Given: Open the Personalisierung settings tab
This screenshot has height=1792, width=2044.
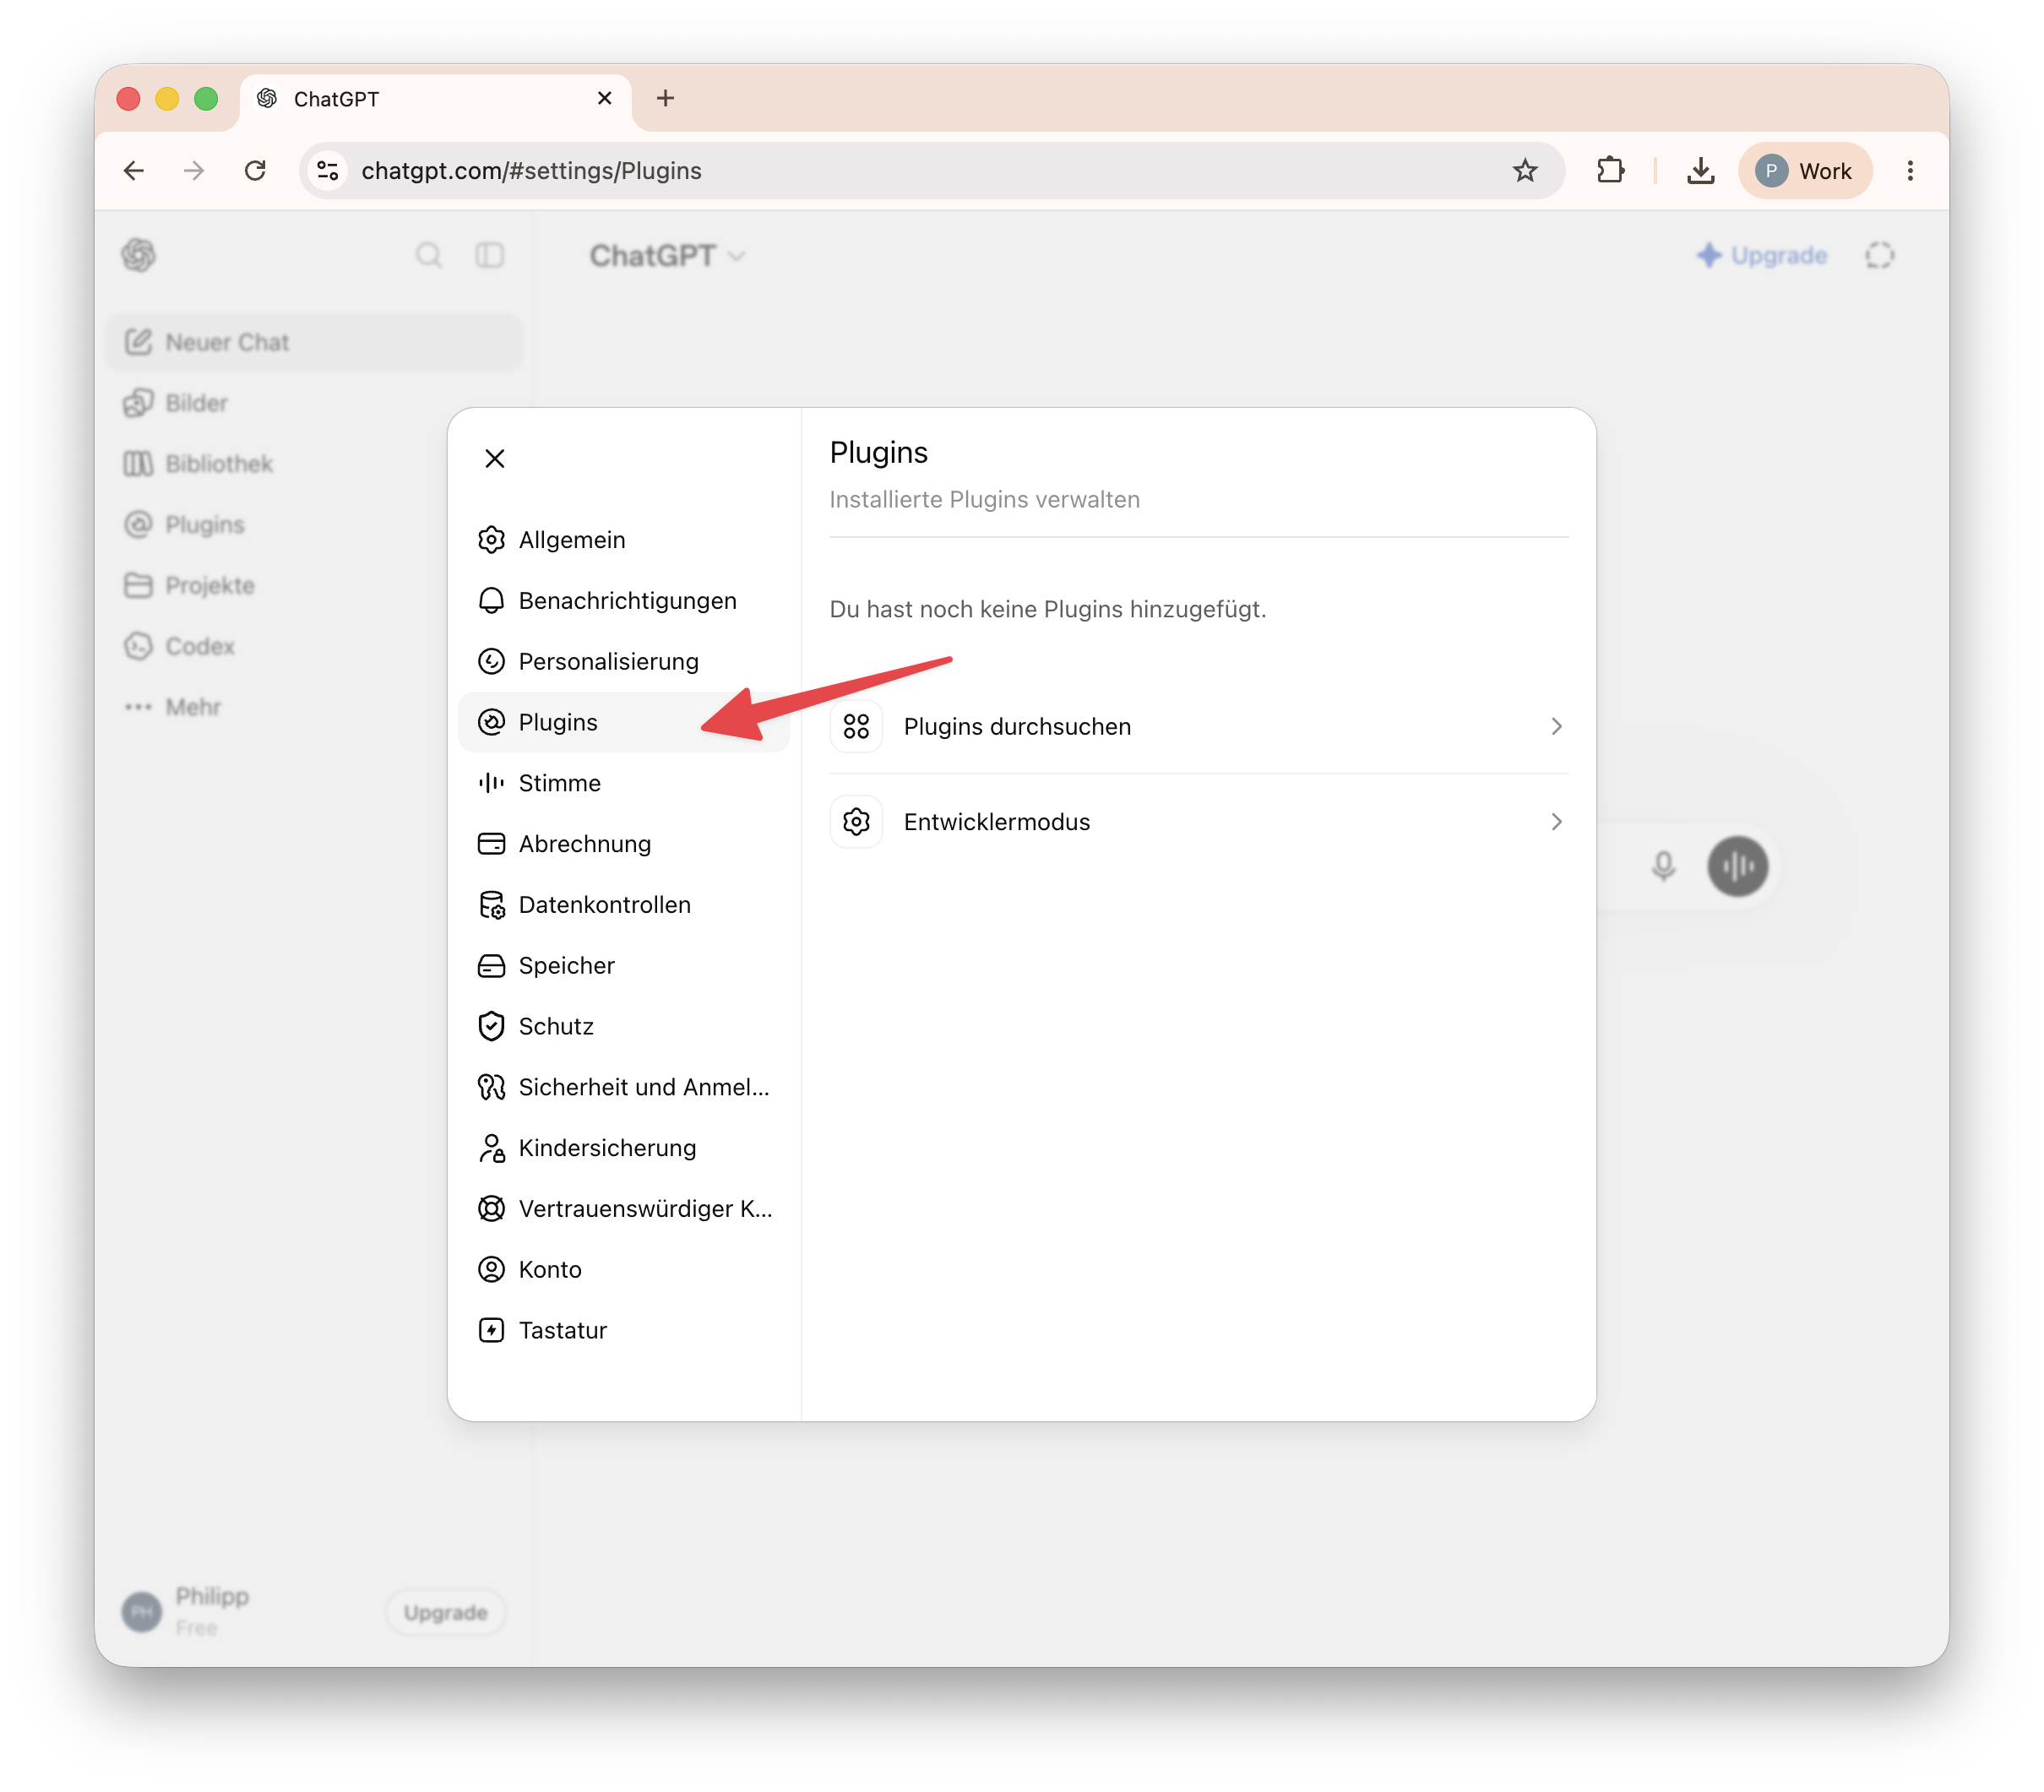Looking at the screenshot, I should pyautogui.click(x=623, y=662).
